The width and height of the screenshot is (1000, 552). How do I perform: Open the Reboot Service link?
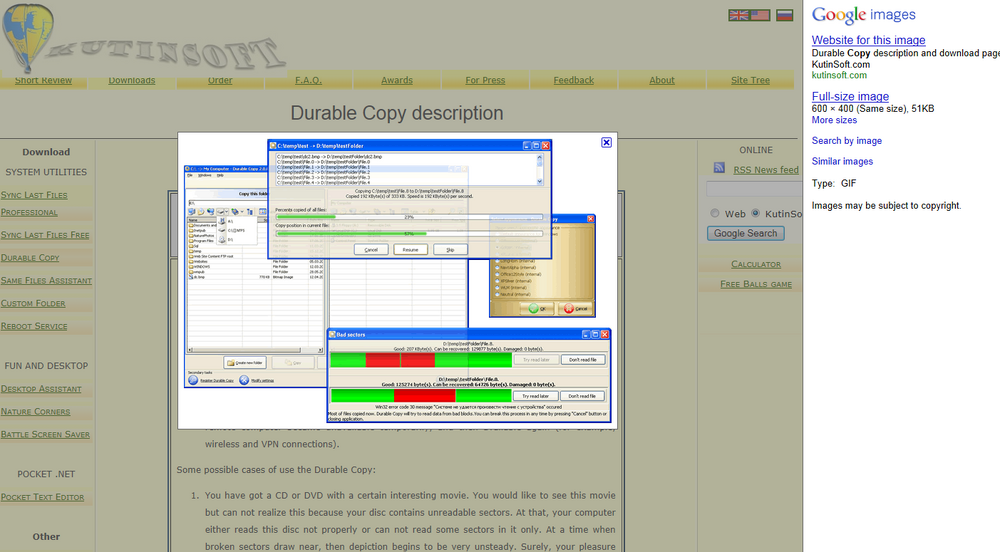tap(34, 326)
